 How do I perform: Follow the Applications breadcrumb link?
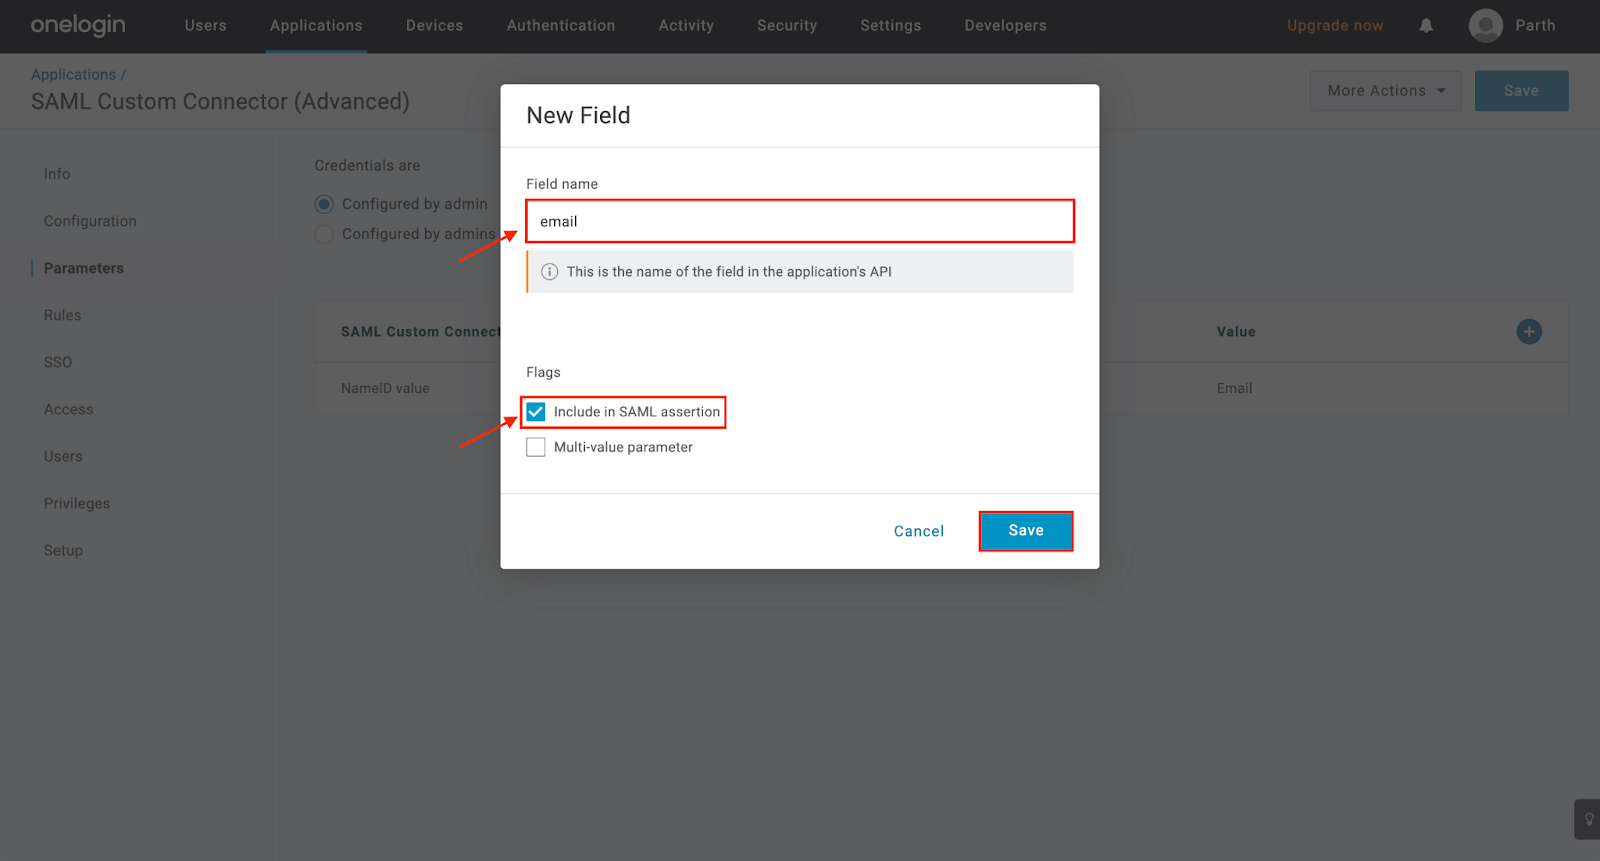[73, 75]
